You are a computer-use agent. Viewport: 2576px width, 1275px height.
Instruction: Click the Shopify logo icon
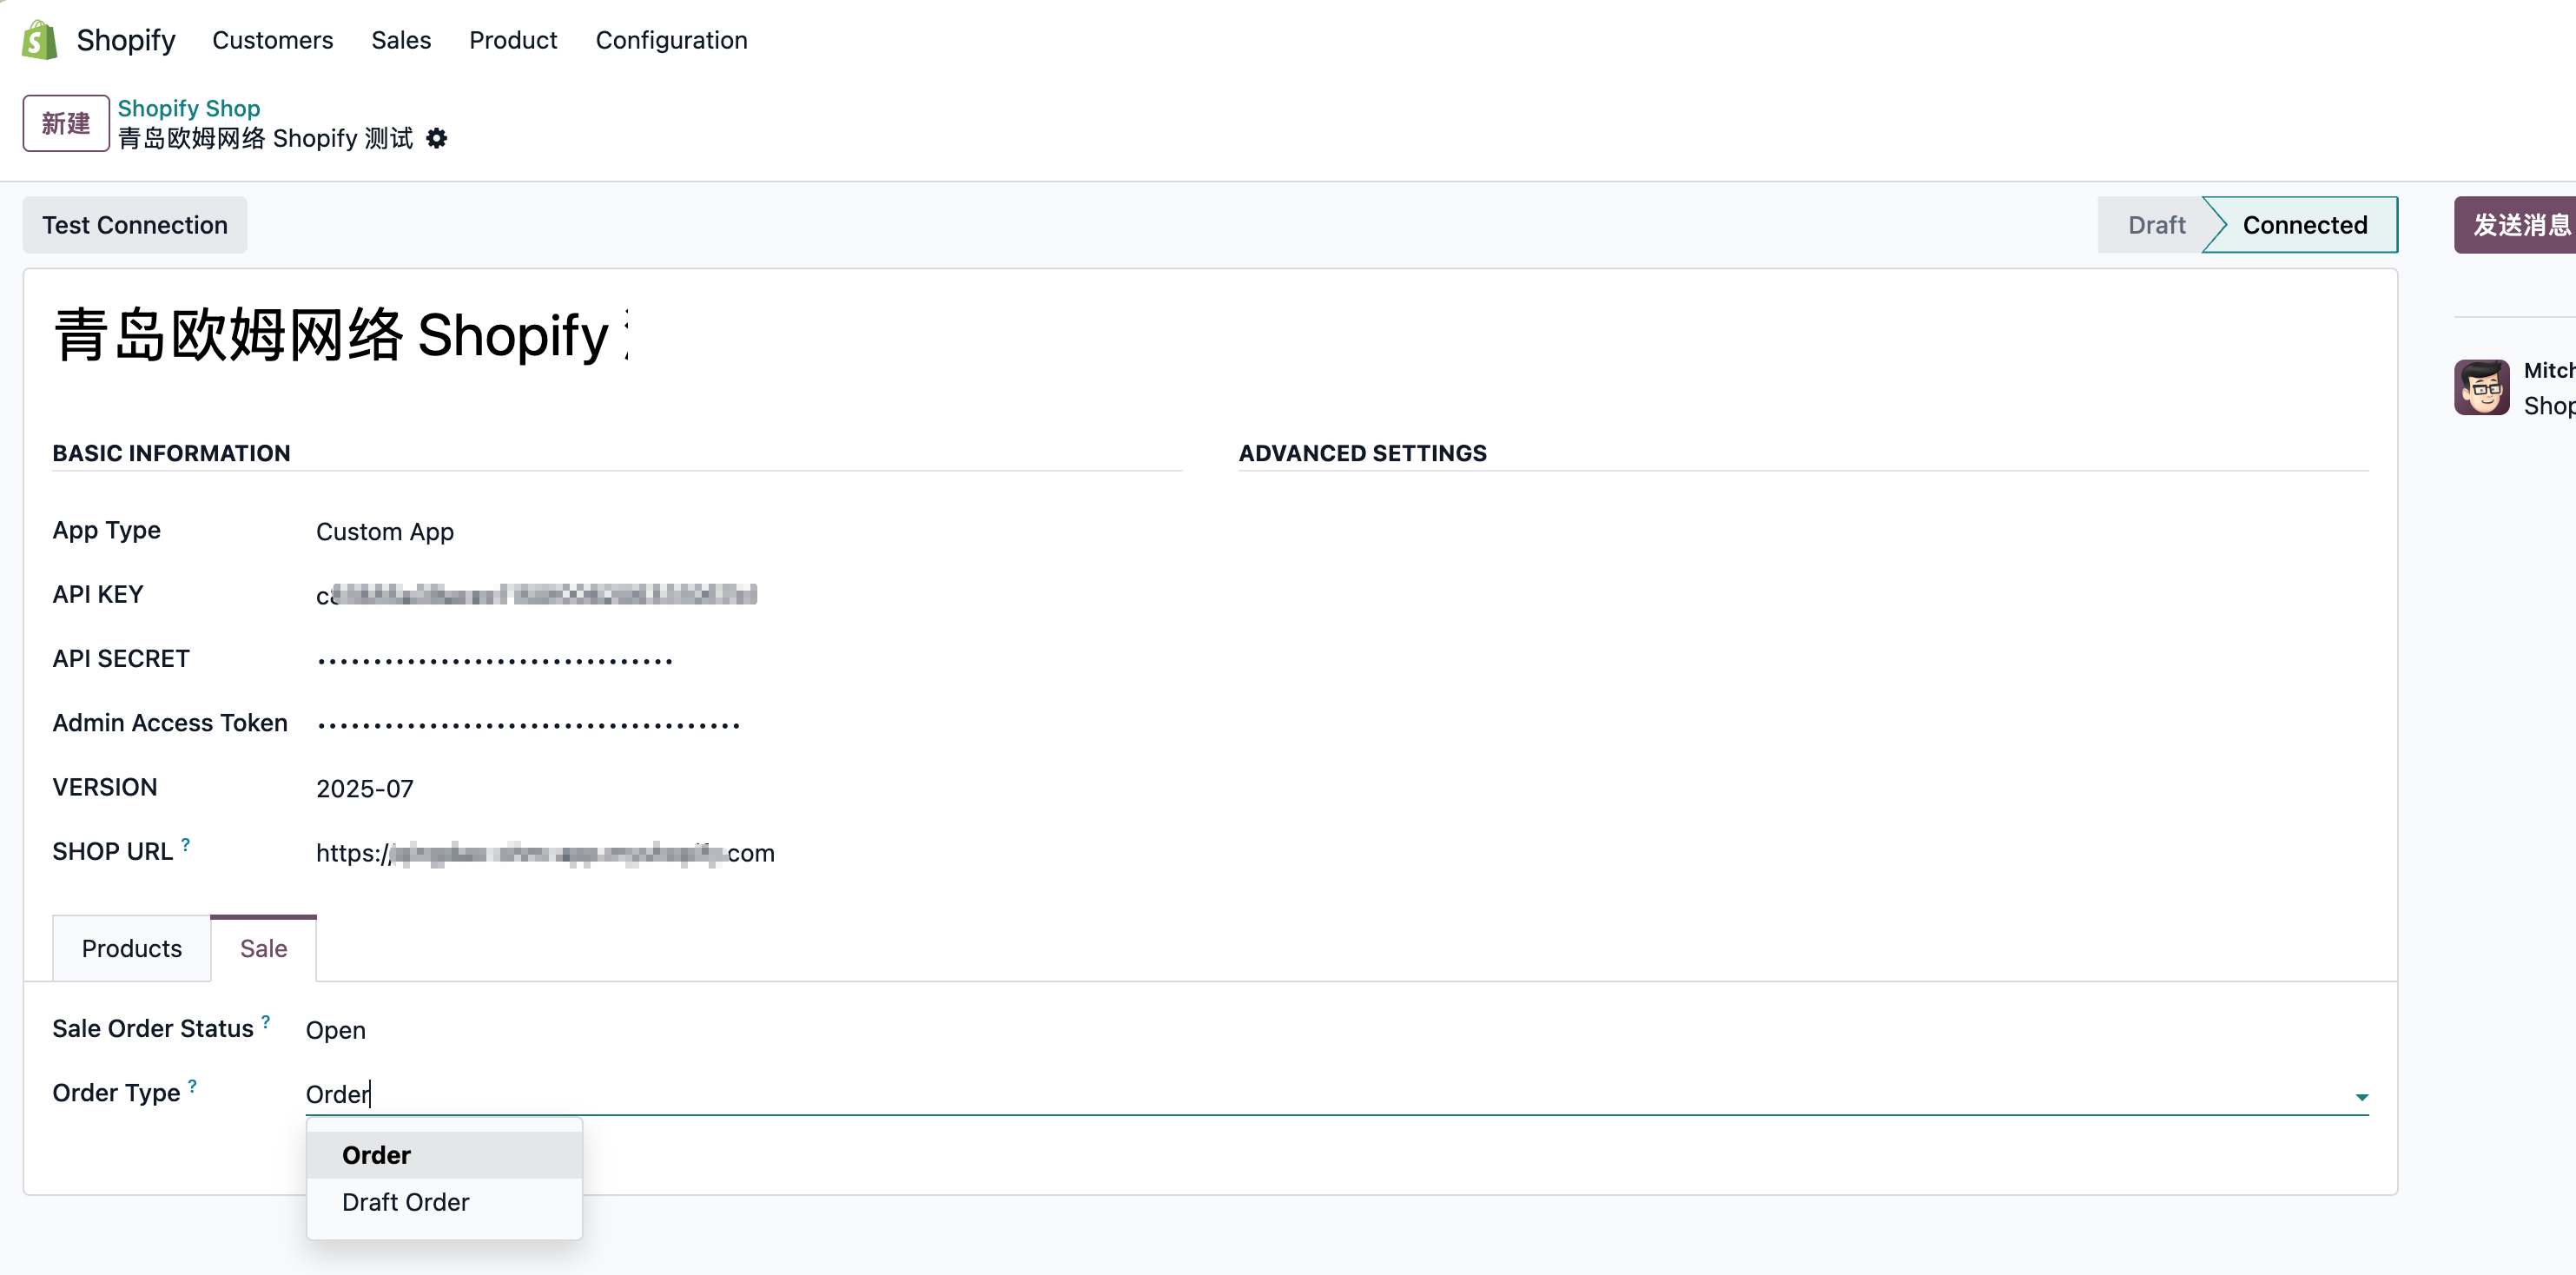(x=38, y=40)
